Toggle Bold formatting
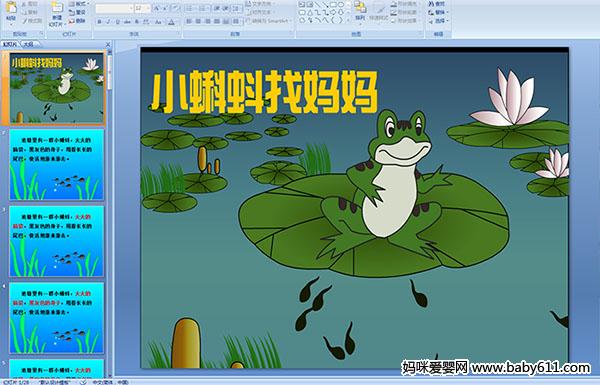Image resolution: width=600 pixels, height=385 pixels. [99, 22]
